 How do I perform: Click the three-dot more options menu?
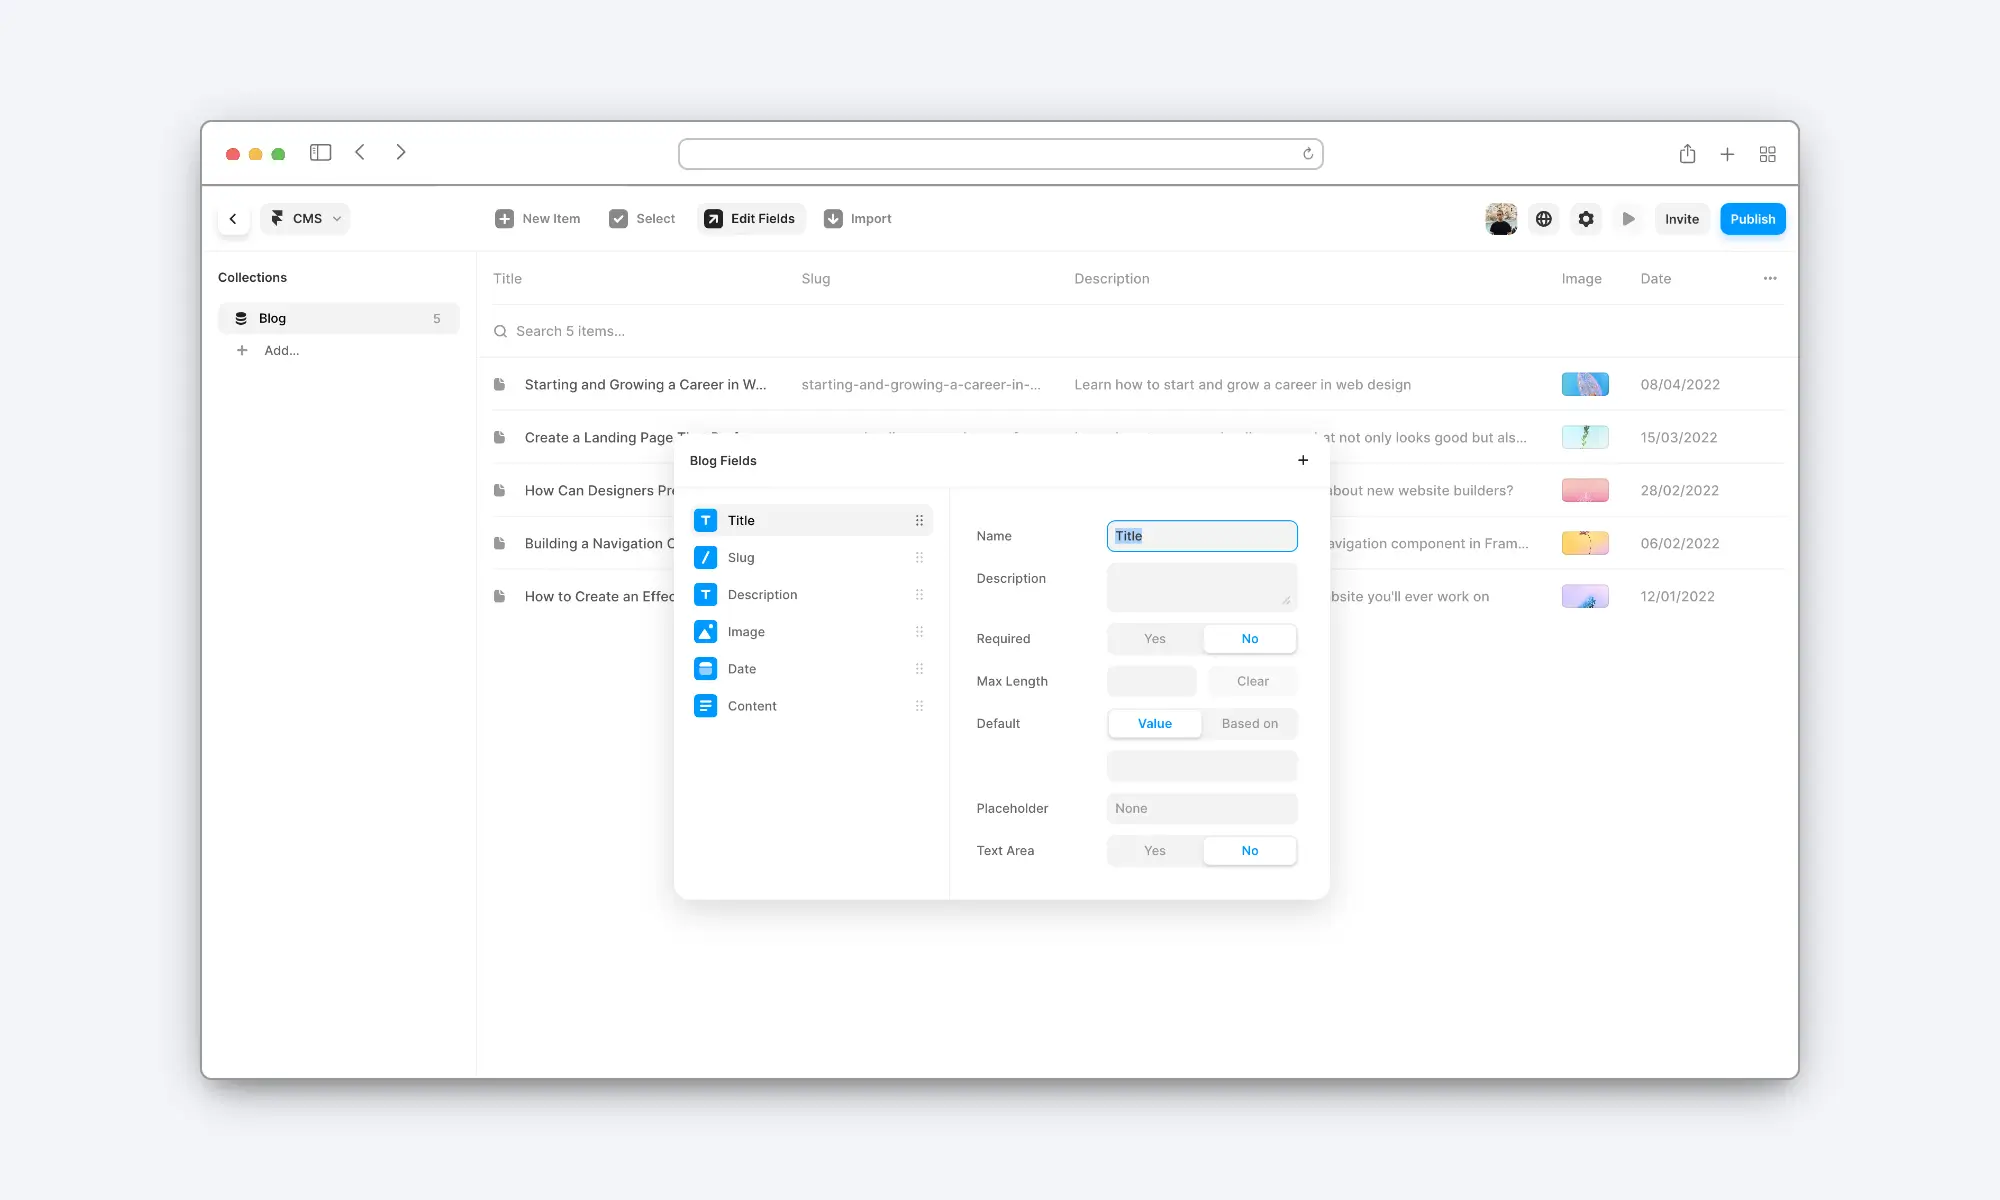(1770, 279)
